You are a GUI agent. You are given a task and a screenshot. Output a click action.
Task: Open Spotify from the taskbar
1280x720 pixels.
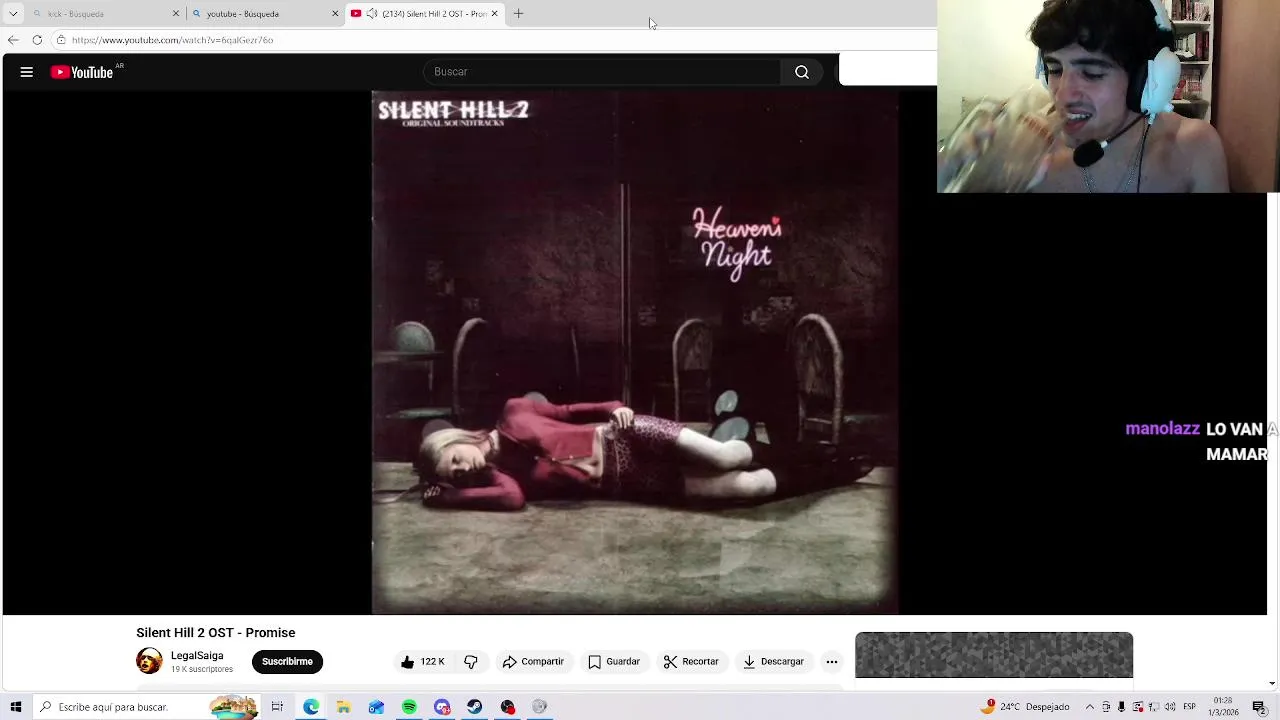pos(409,707)
